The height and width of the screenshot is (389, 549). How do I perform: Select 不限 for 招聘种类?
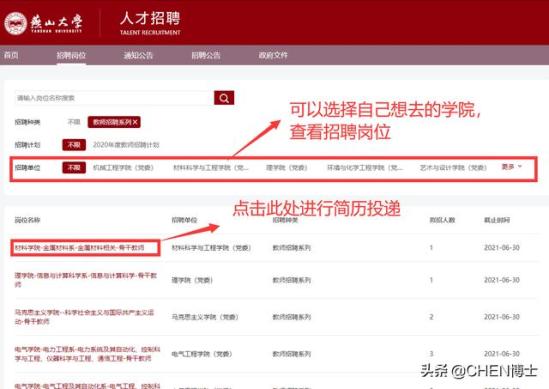pyautogui.click(x=74, y=122)
